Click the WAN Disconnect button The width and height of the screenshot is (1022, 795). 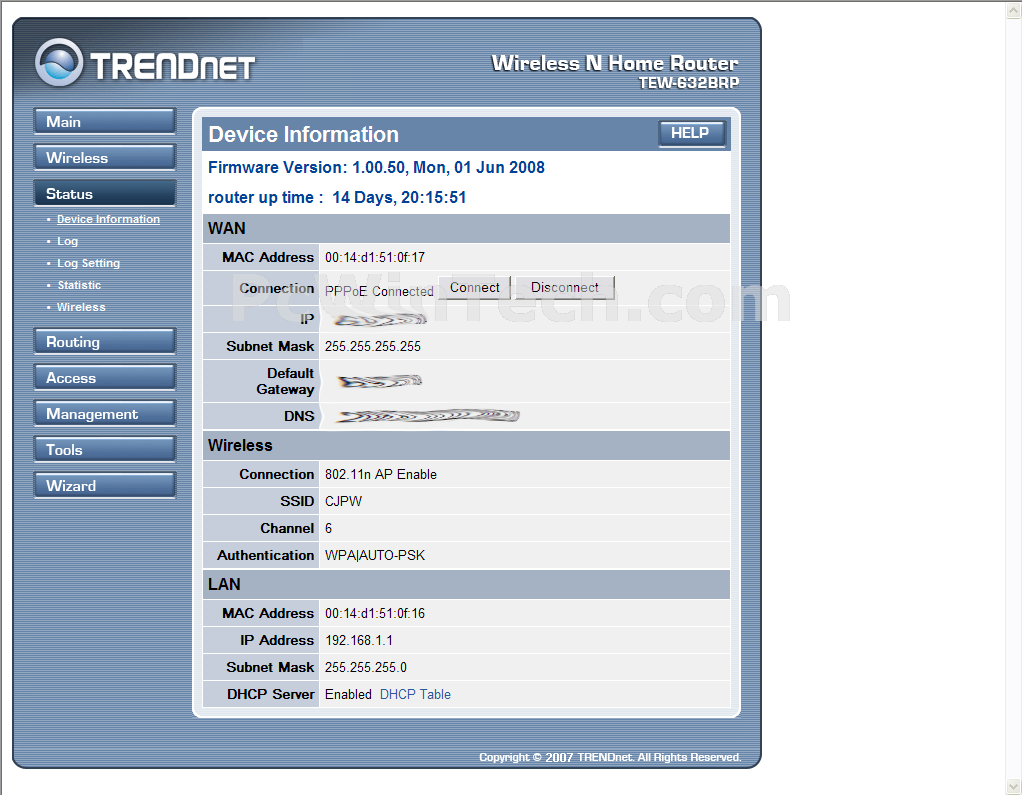pos(564,287)
